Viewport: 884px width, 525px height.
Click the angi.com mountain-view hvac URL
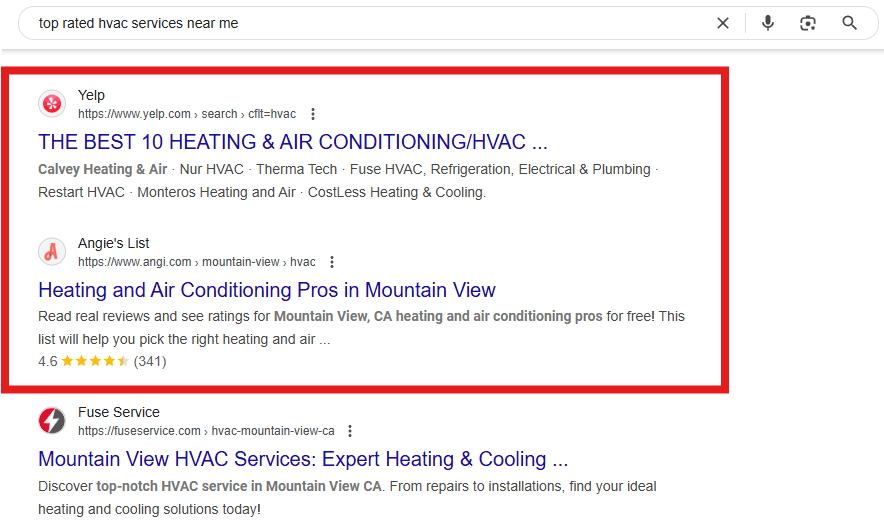196,262
